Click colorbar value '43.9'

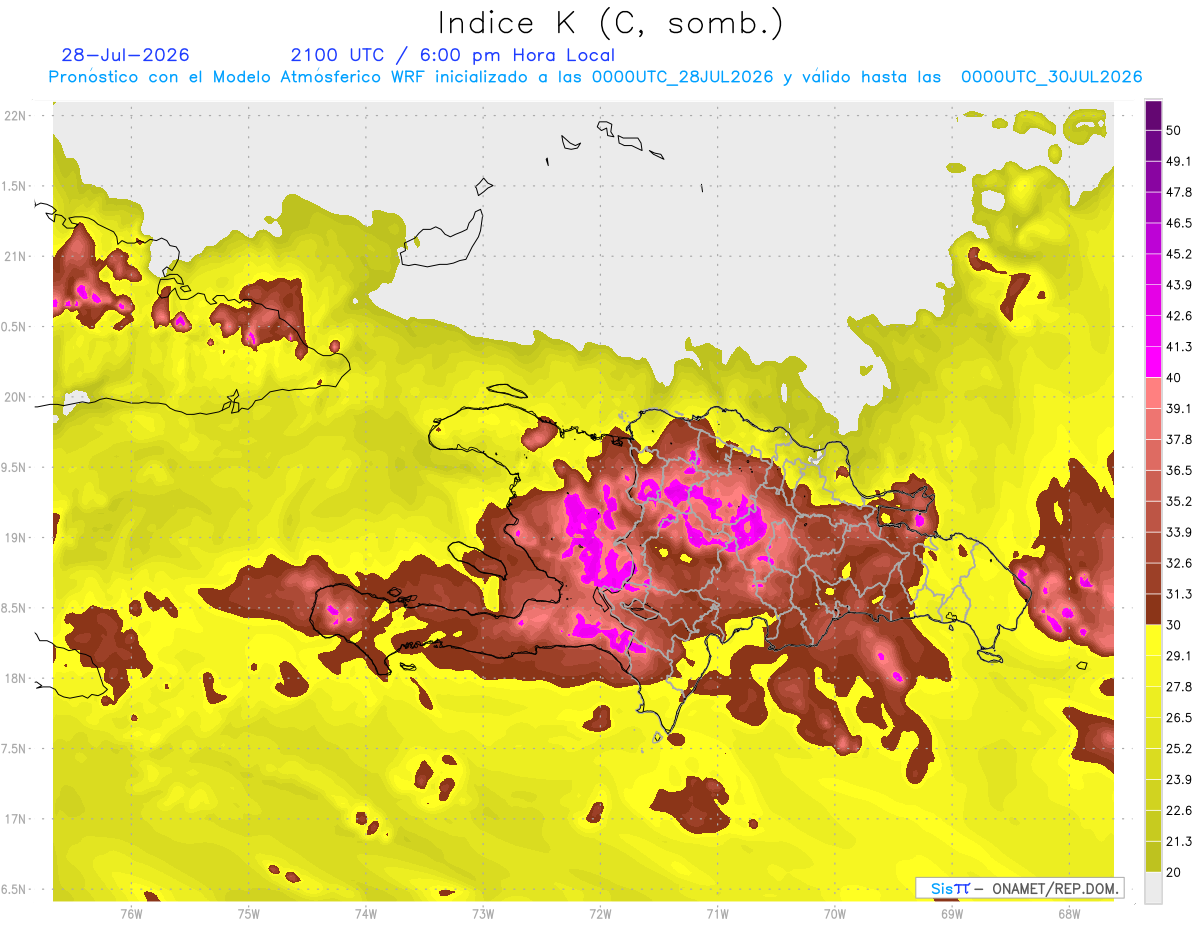point(1179,285)
